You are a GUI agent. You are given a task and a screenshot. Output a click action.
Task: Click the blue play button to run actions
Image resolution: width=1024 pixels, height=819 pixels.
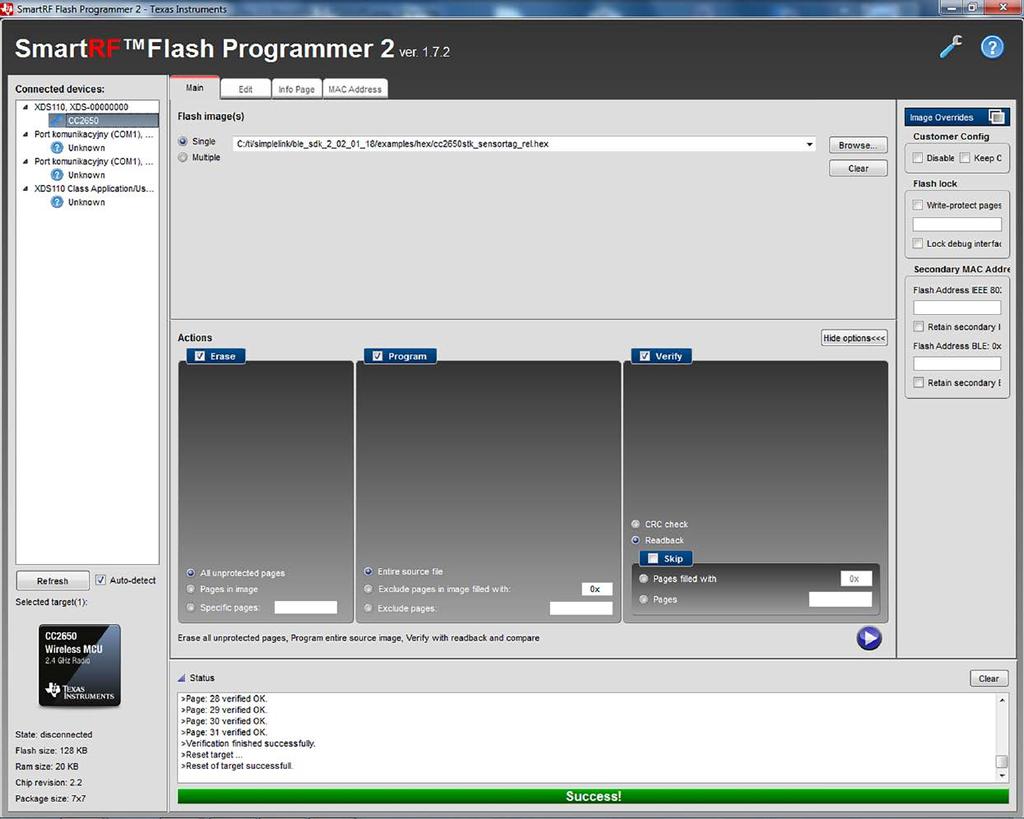pyautogui.click(x=869, y=638)
